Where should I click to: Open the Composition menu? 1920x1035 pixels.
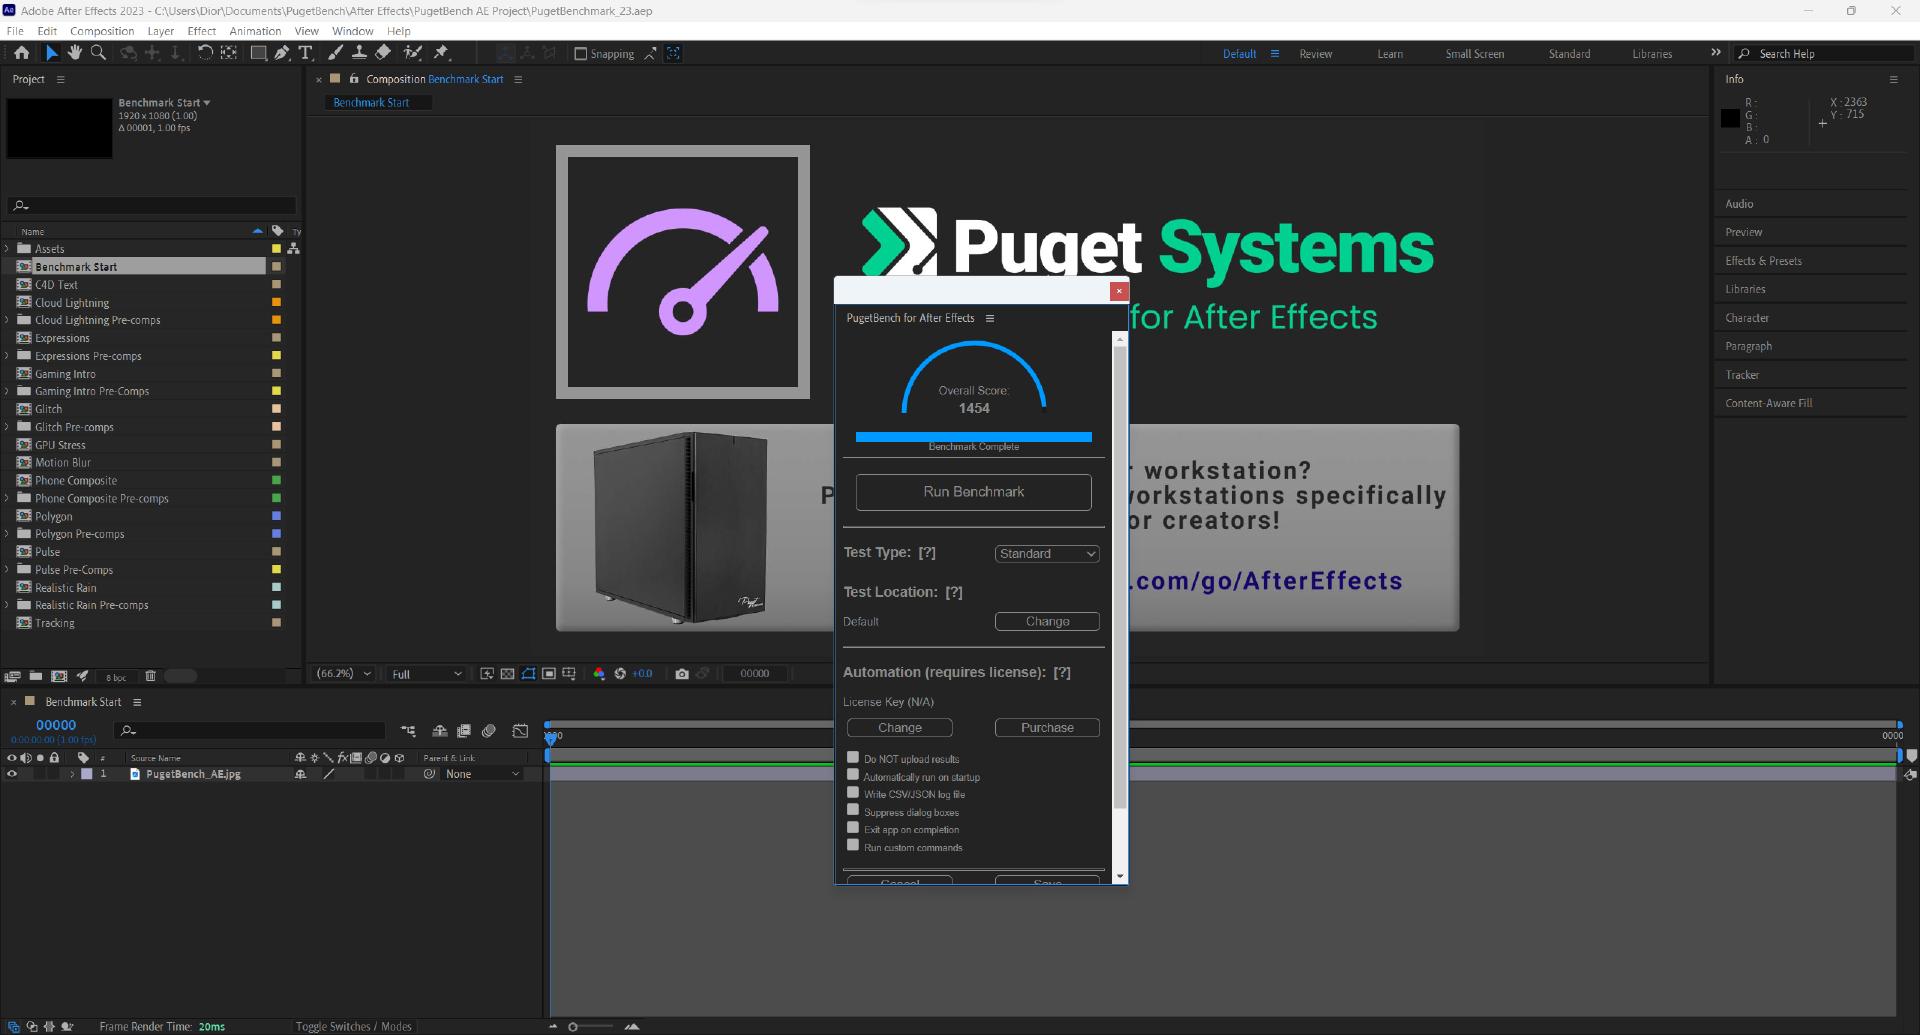(x=102, y=31)
